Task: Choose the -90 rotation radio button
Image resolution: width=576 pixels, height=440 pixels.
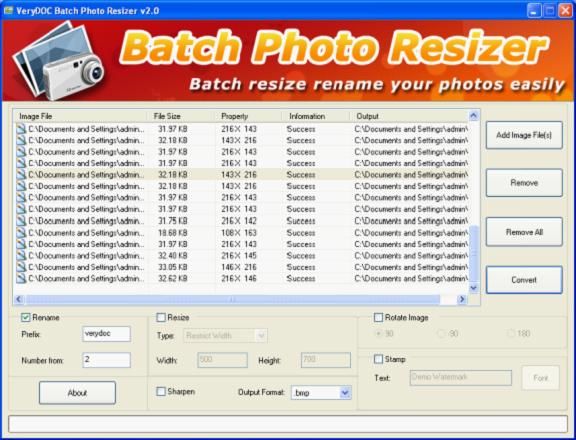Action: click(441, 333)
